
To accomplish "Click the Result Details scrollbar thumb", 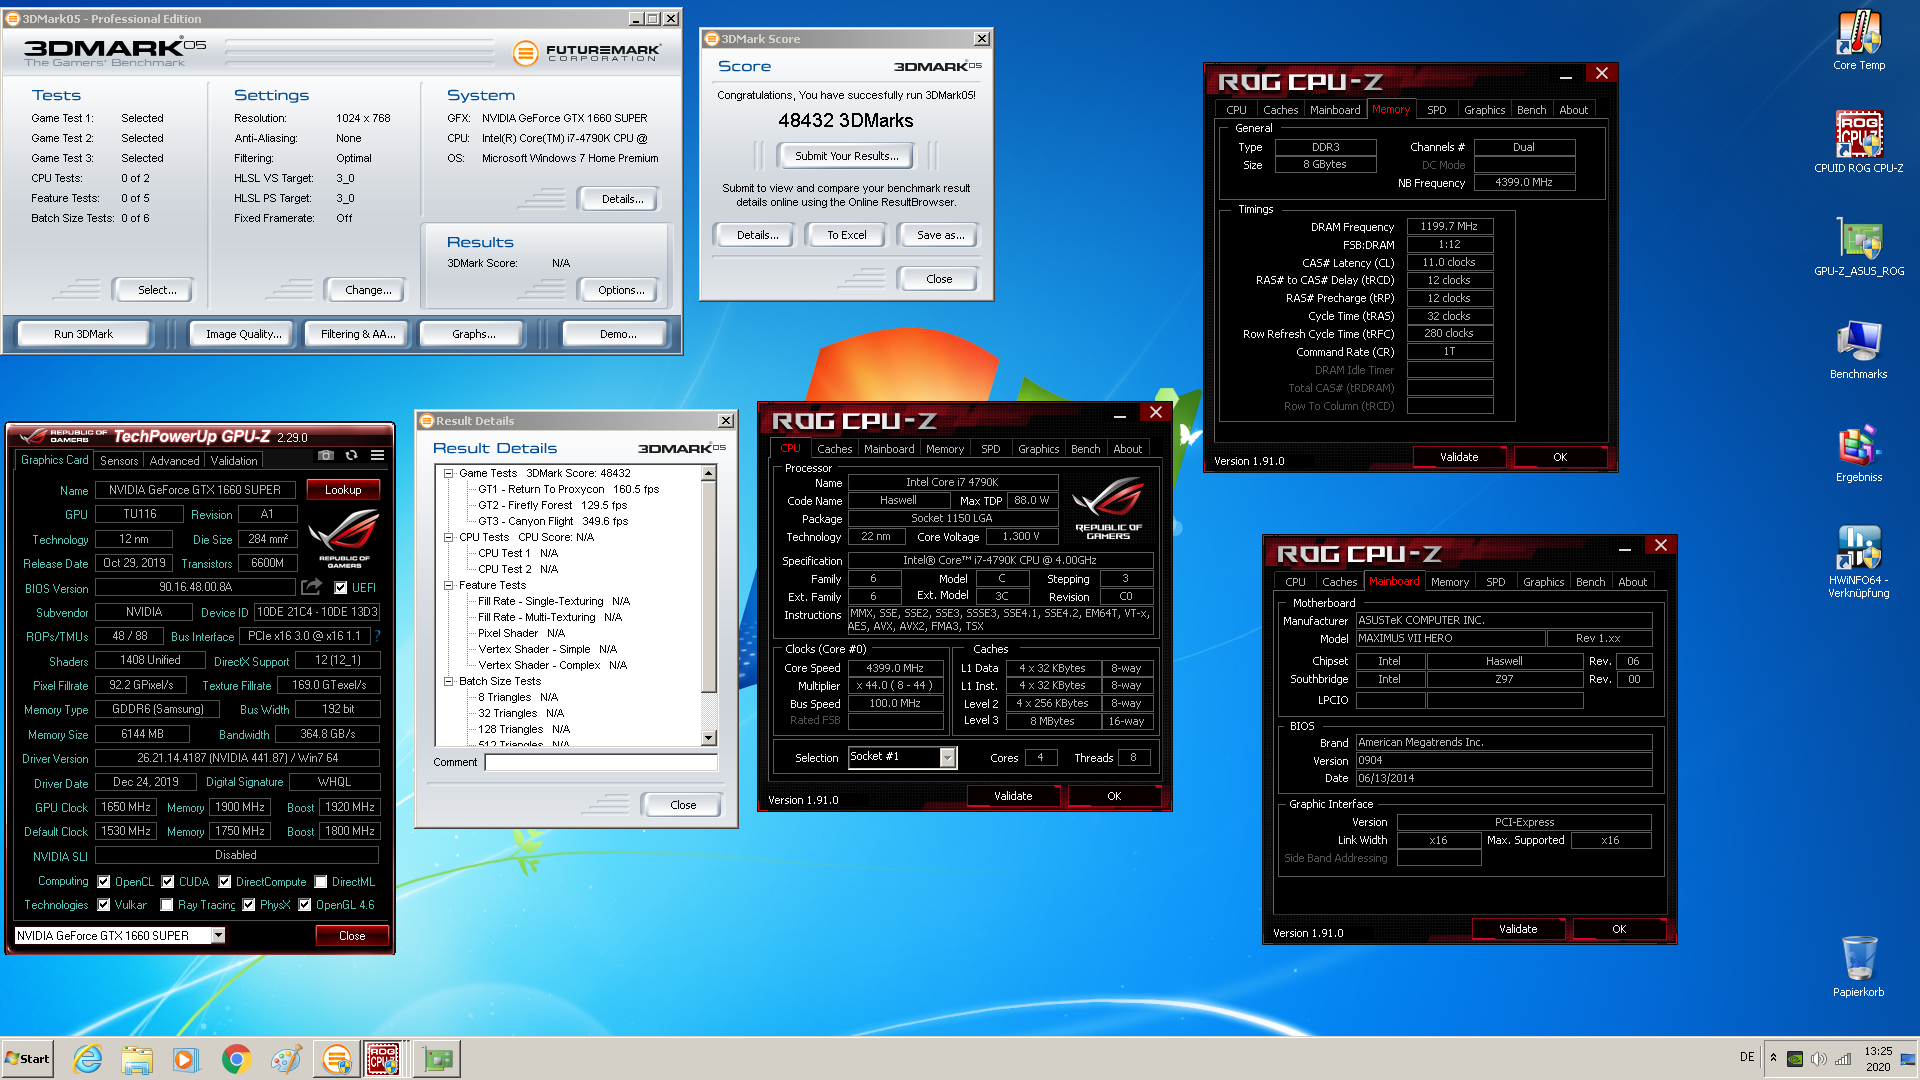I will (709, 587).
